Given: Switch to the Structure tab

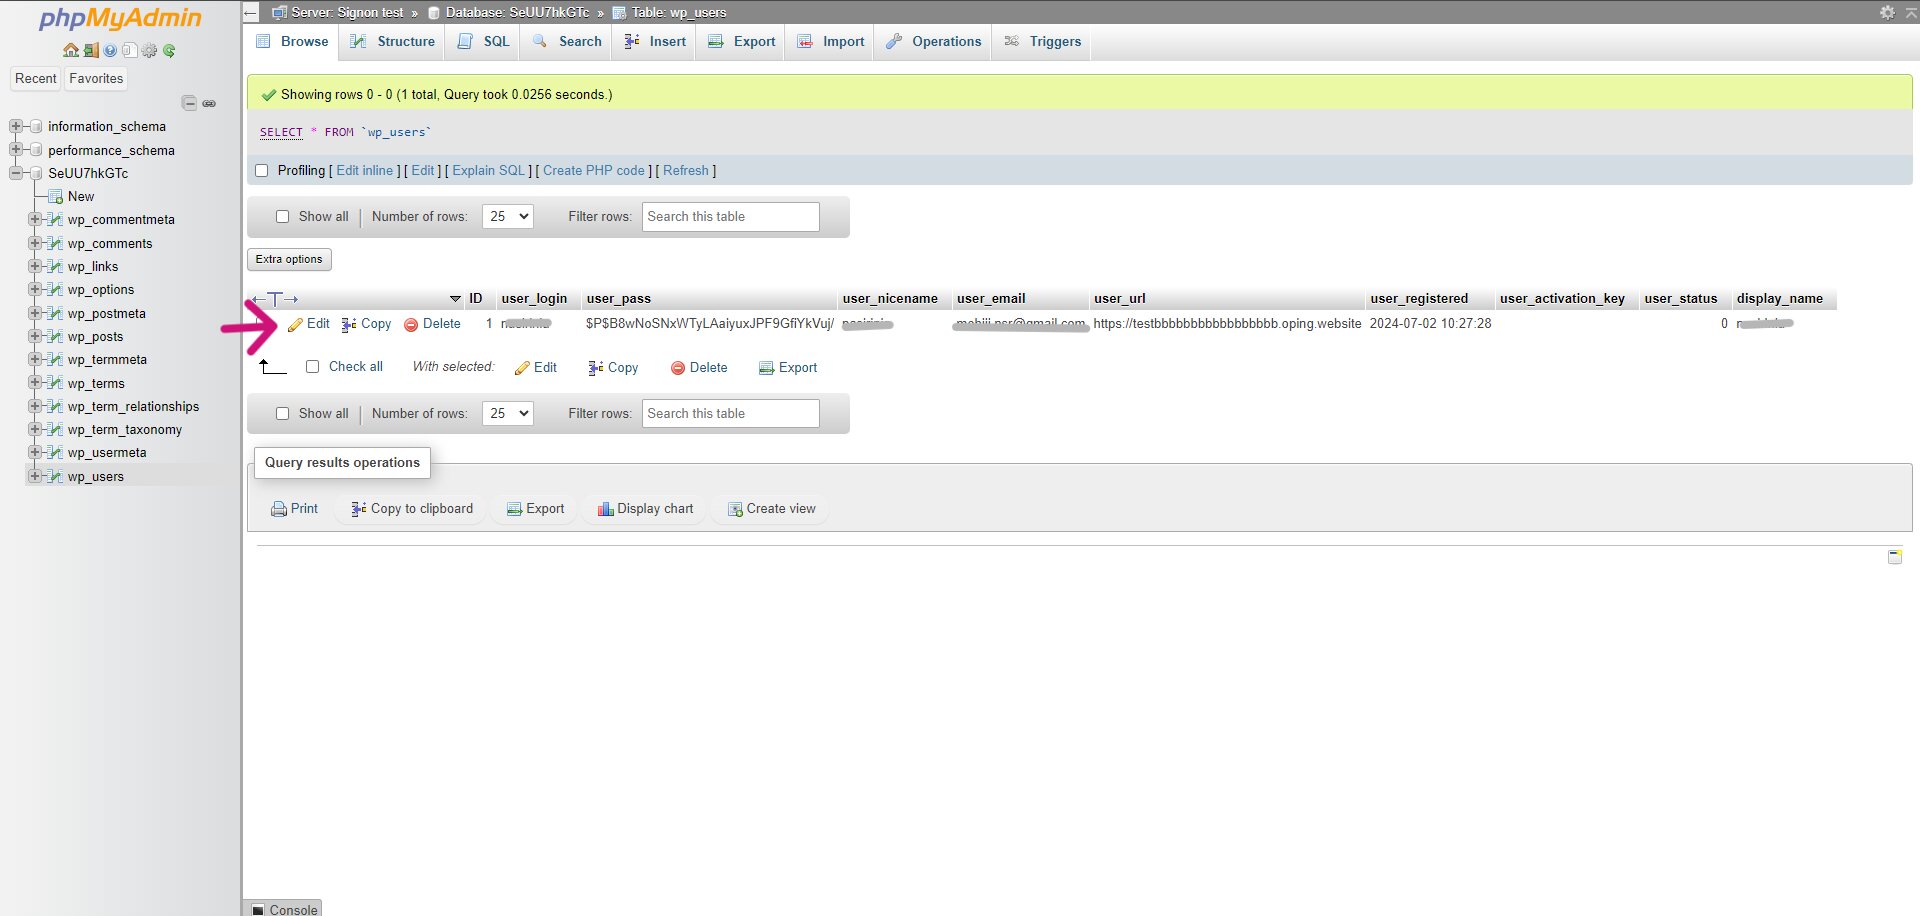Looking at the screenshot, I should click(x=392, y=41).
